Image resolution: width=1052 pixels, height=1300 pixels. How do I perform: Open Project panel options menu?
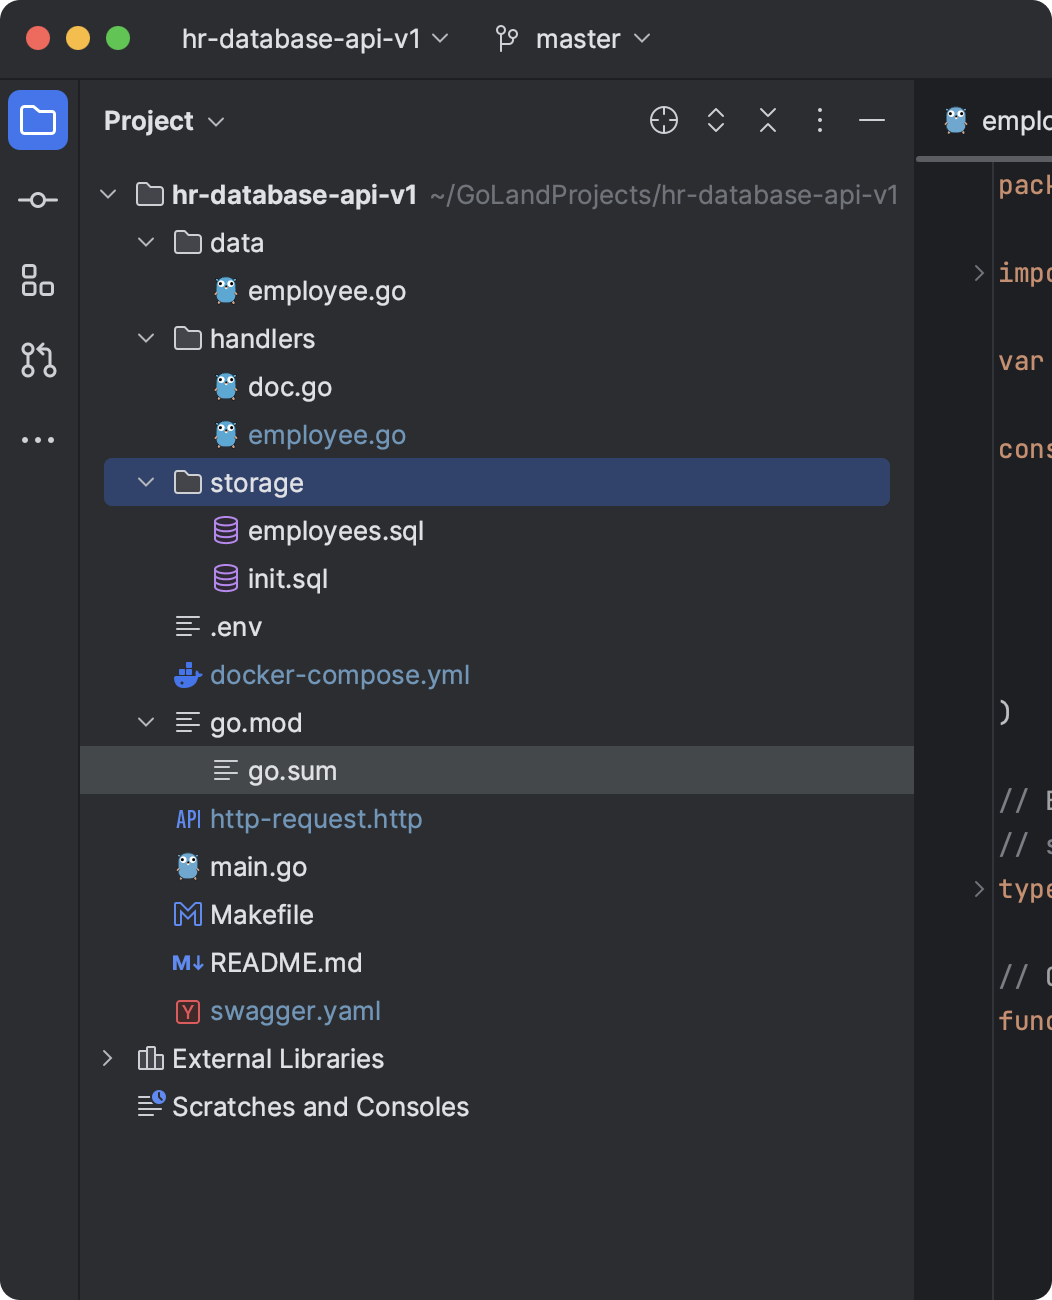point(820,120)
